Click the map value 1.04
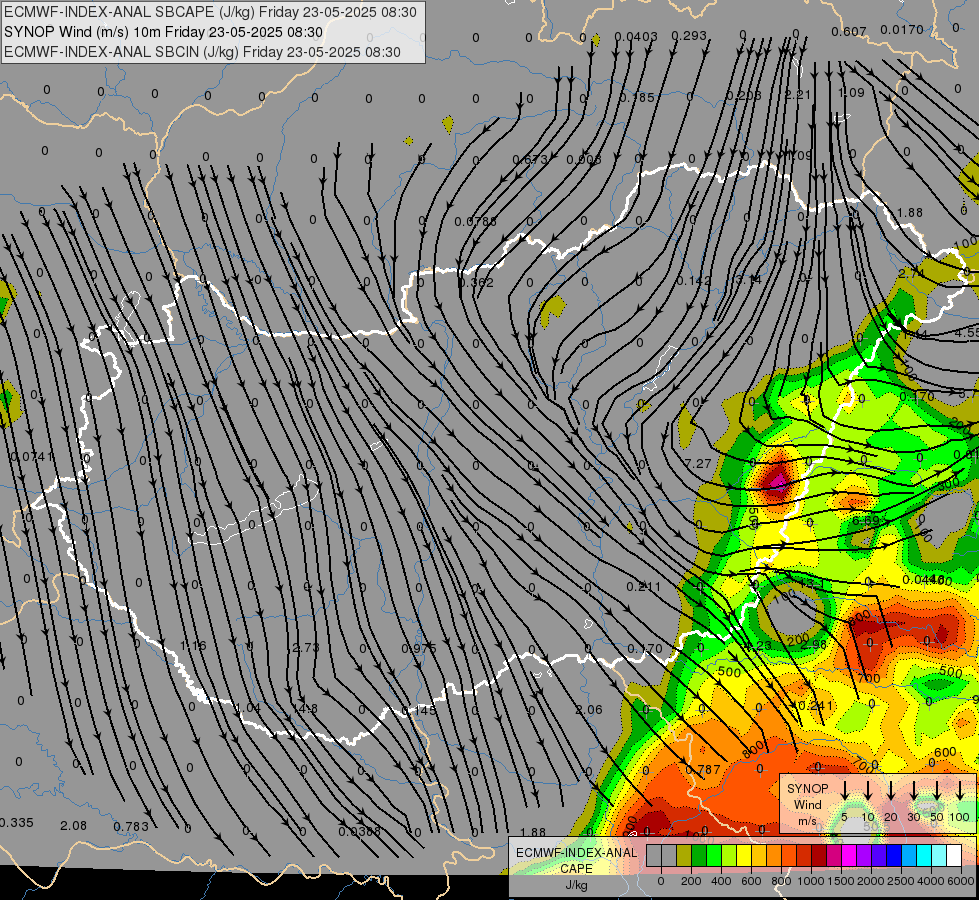The image size is (979, 900). pyautogui.click(x=248, y=708)
